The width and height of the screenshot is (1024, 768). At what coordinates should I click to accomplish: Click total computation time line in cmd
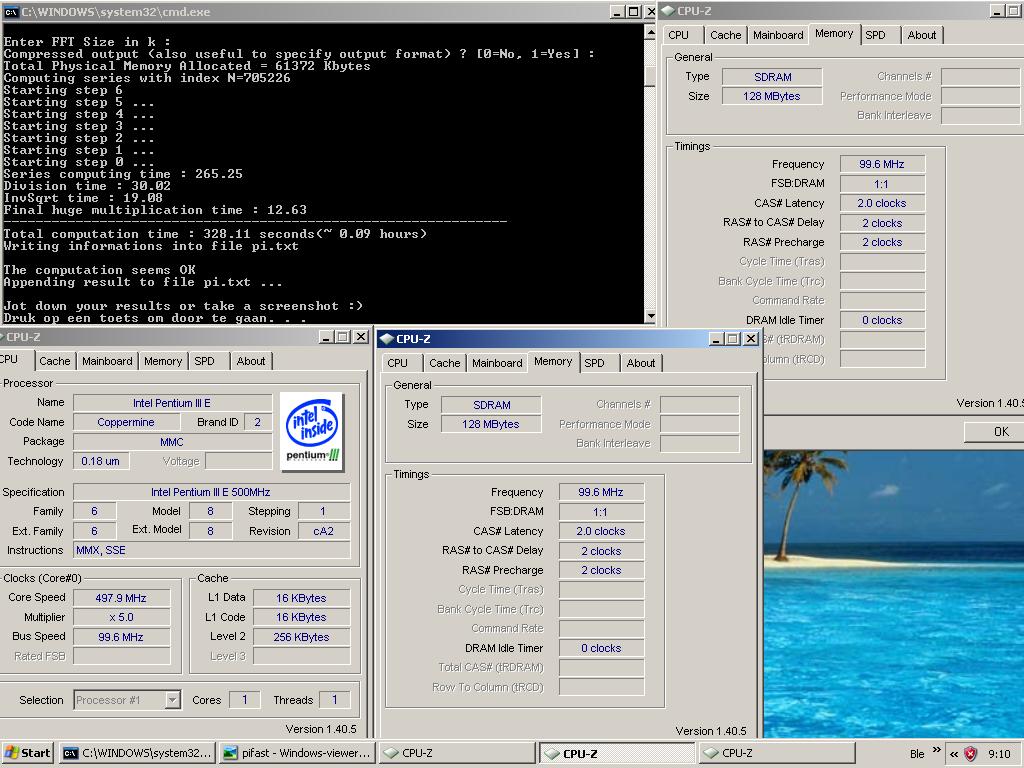(x=215, y=234)
